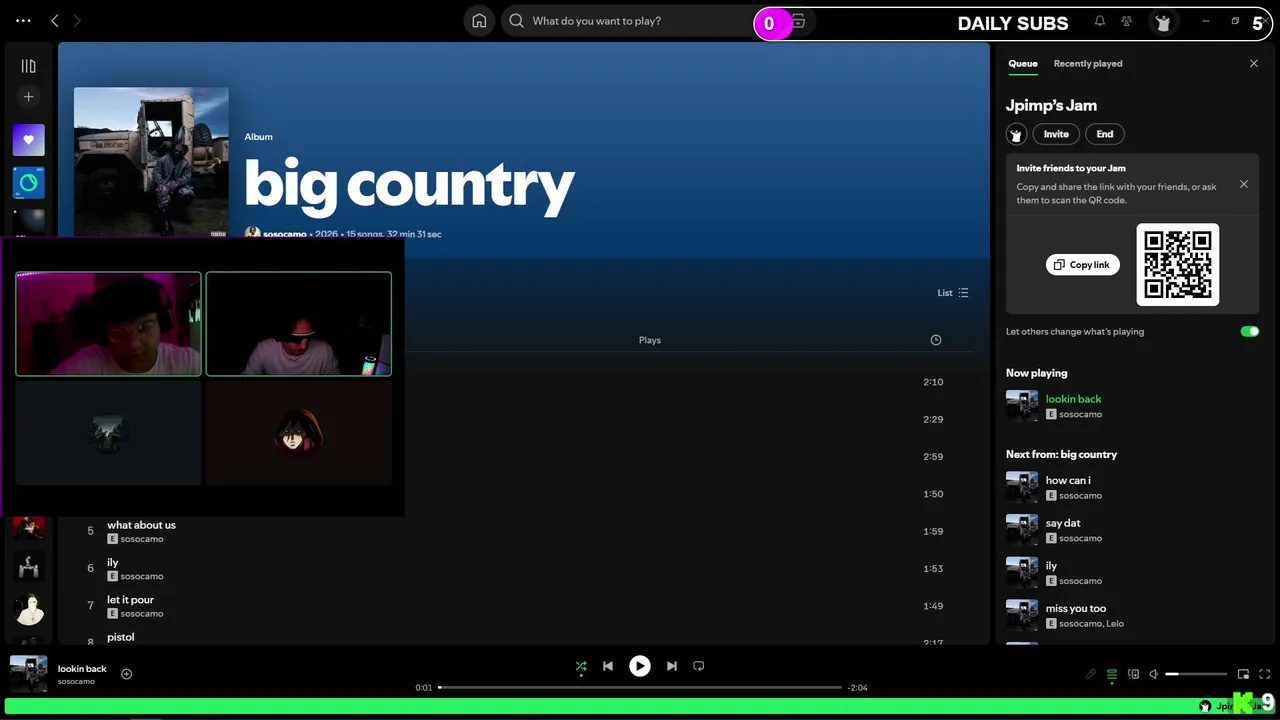The height and width of the screenshot is (720, 1280).
Task: Dismiss the 'Invite friends to your Jam' card
Action: tap(1244, 184)
